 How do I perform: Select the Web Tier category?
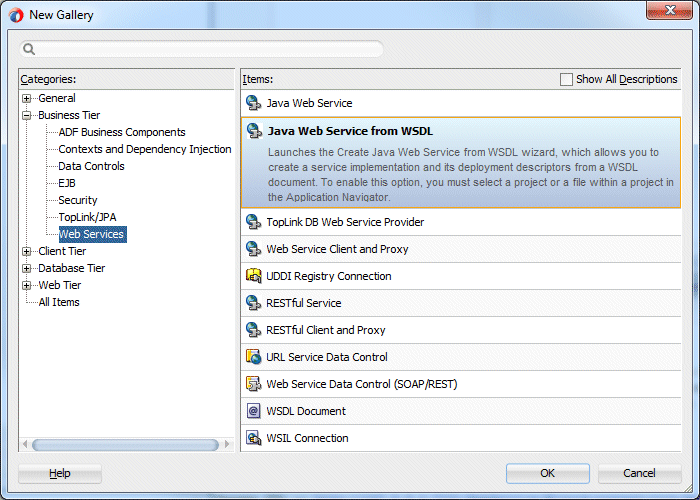click(60, 285)
